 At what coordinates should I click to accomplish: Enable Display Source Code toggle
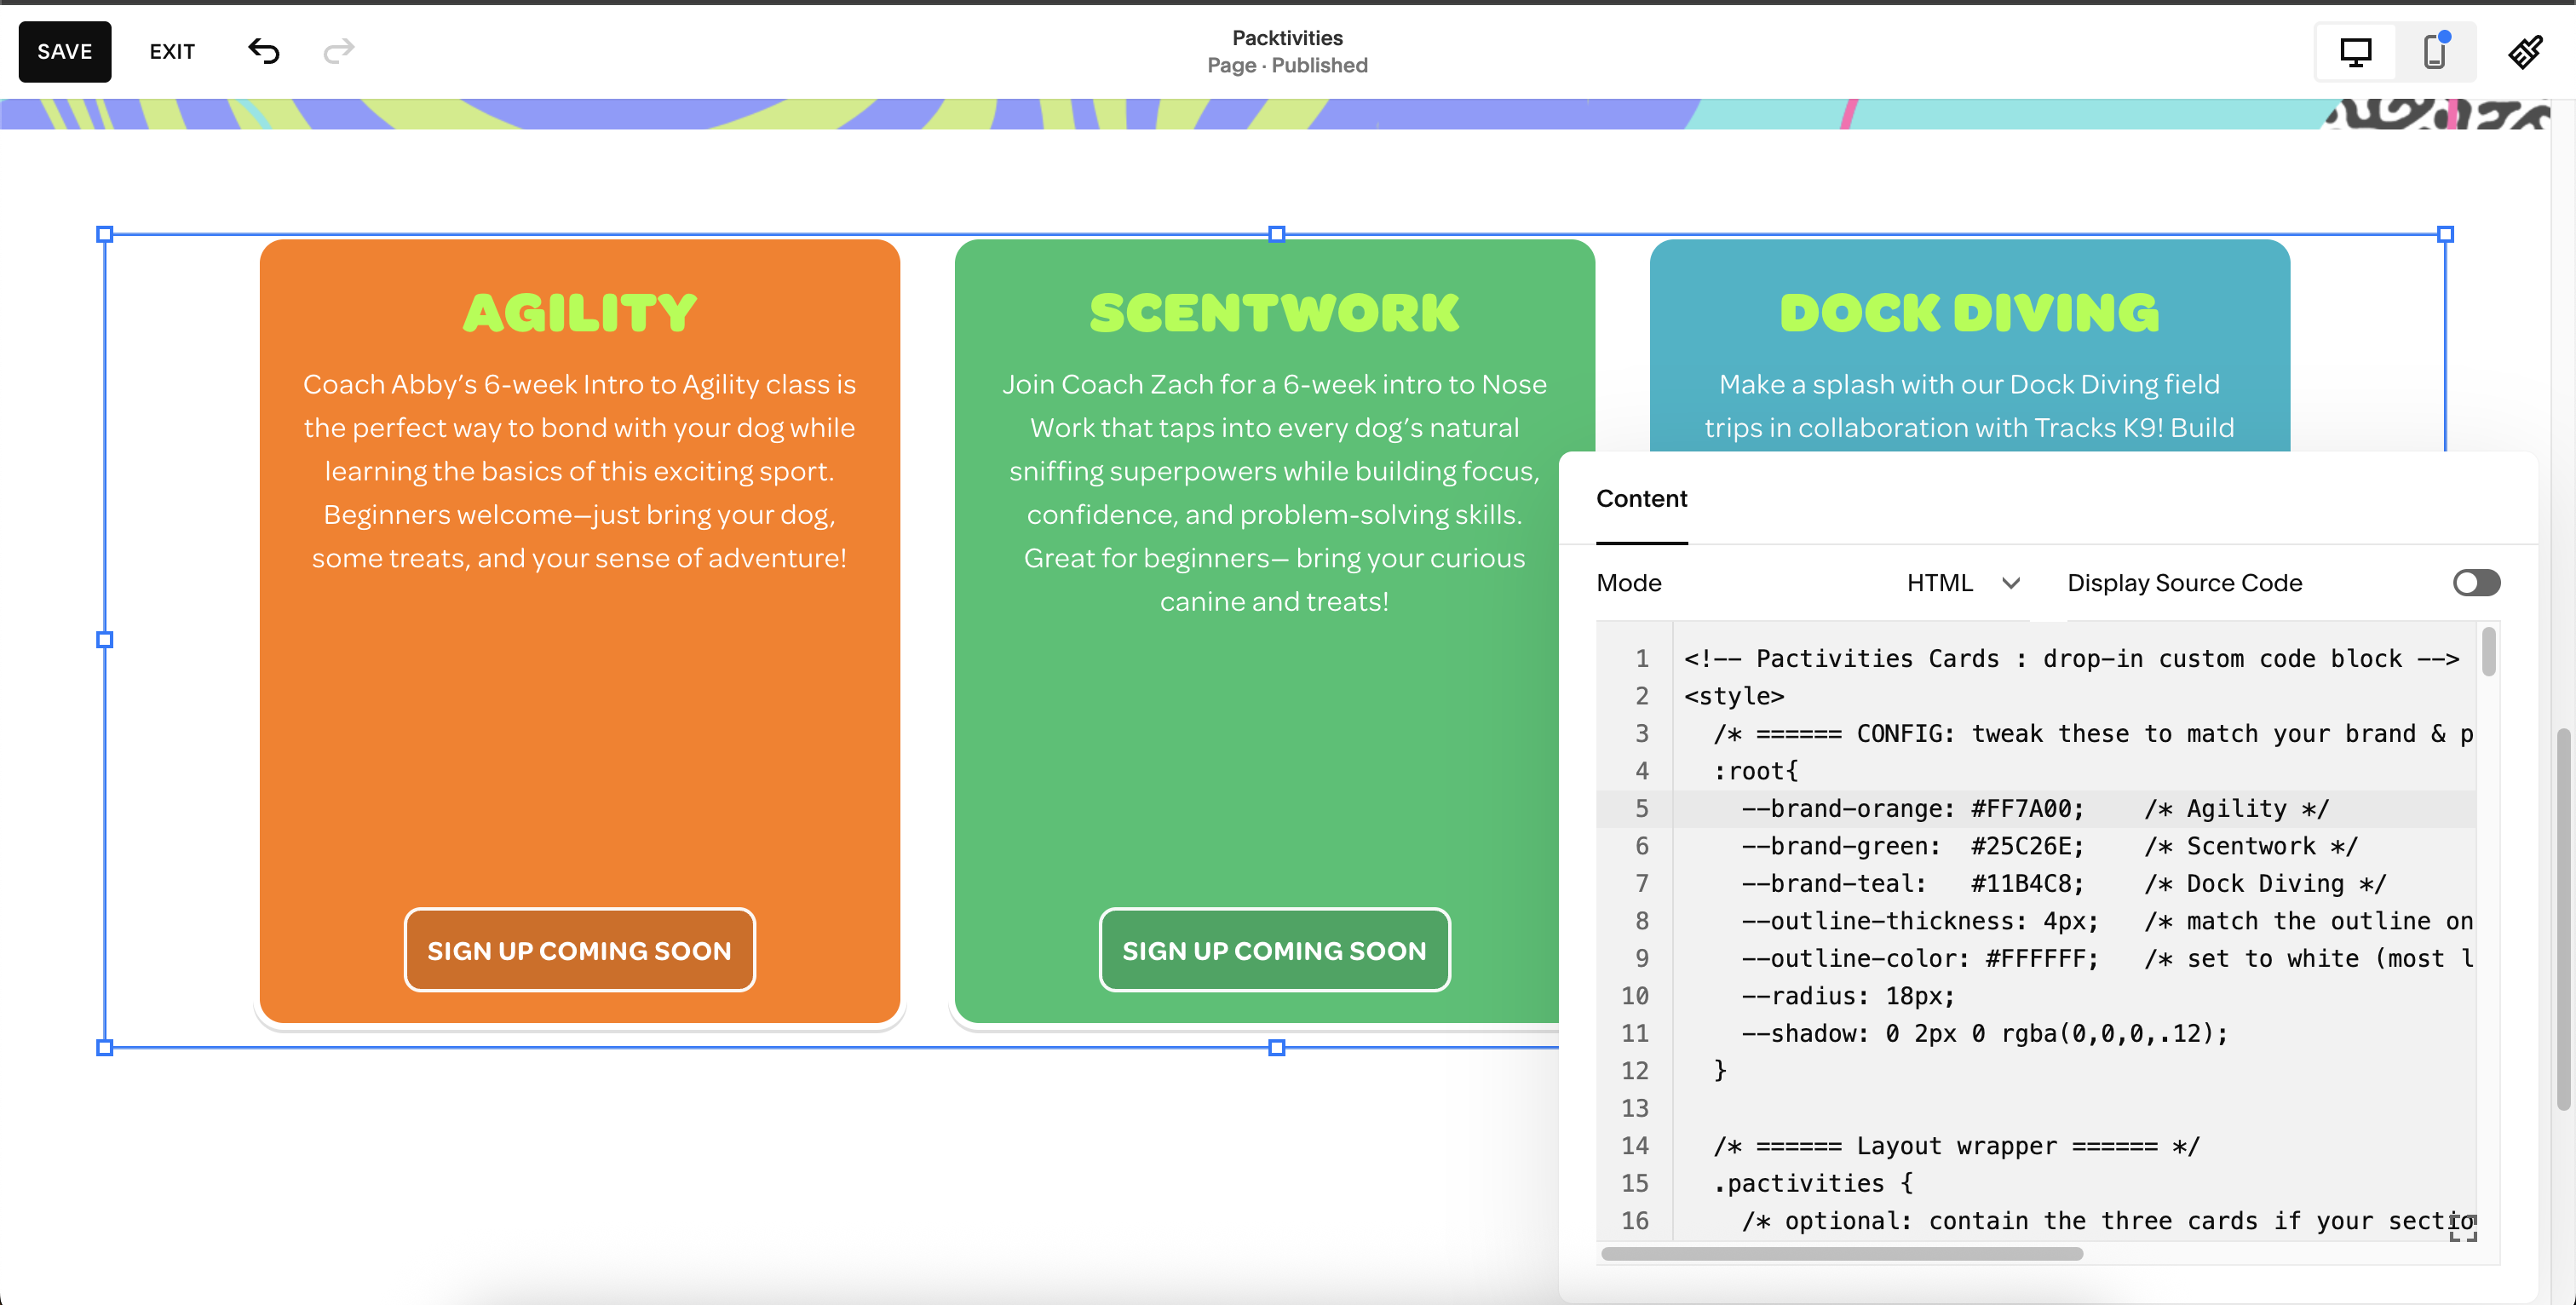[x=2476, y=583]
